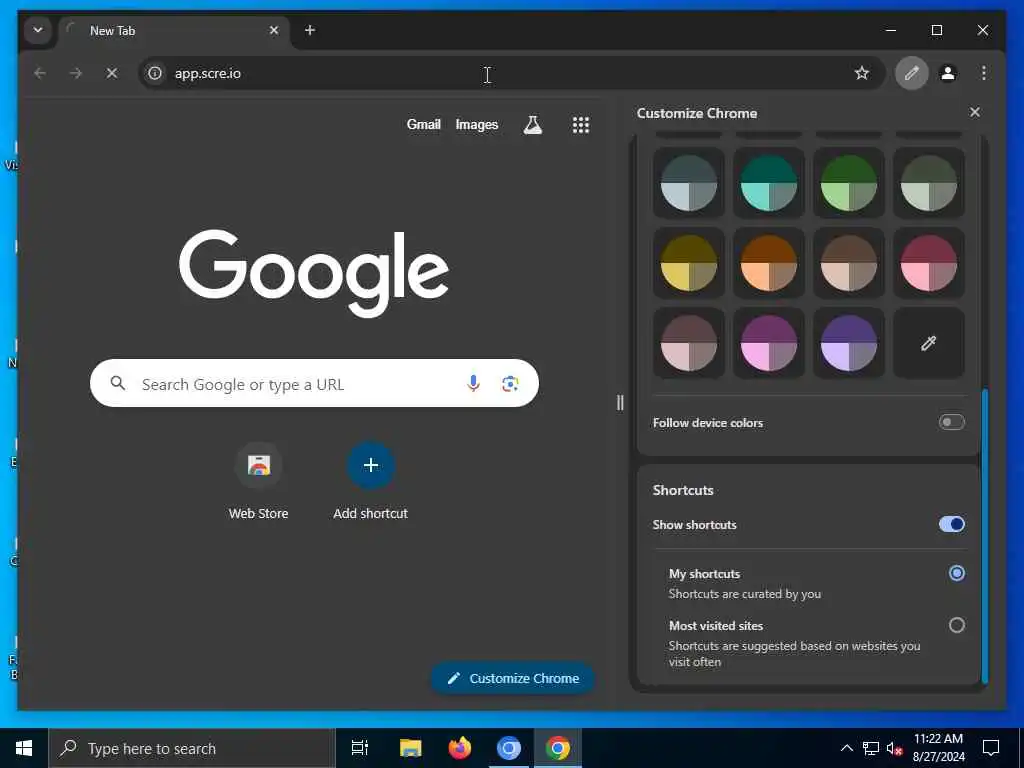Screen dimensions: 1024x768
Task: Open the Web Store shortcut
Action: (259, 482)
